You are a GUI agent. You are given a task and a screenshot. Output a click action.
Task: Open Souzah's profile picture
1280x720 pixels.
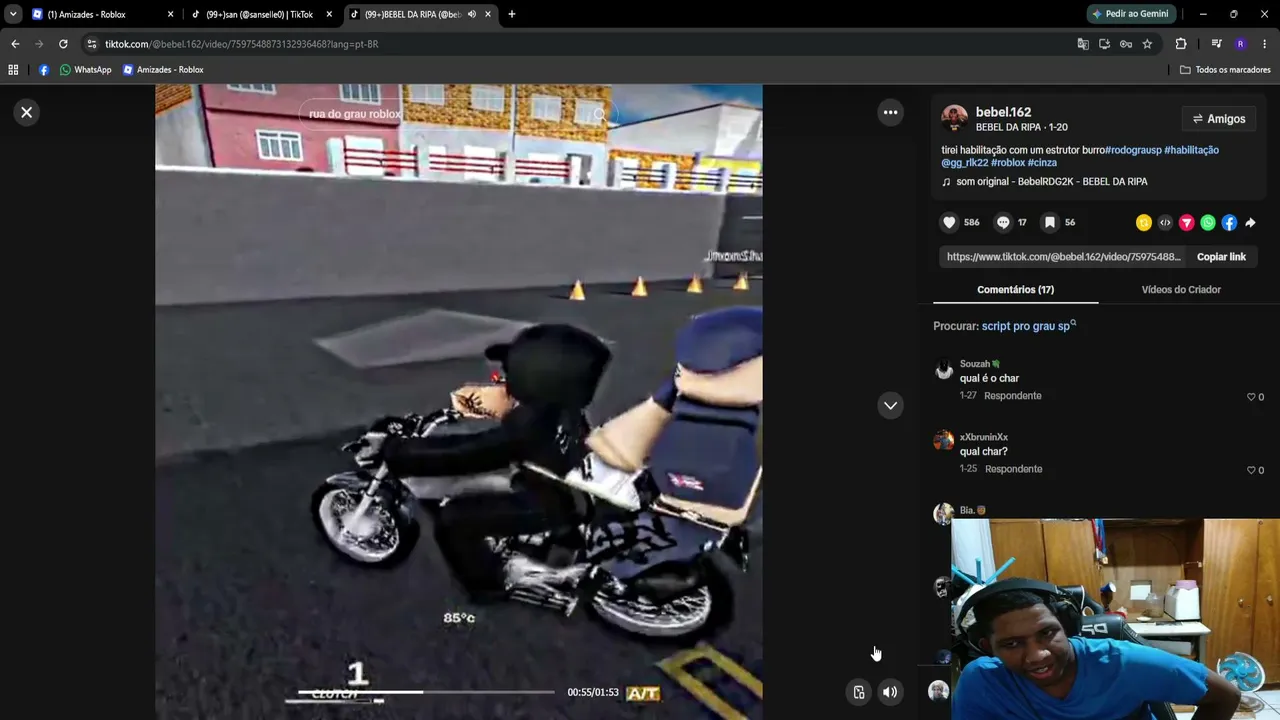tap(943, 371)
